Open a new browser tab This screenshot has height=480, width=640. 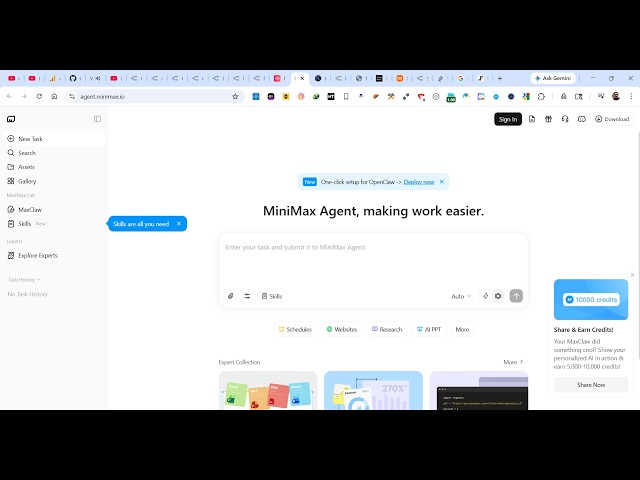500,78
